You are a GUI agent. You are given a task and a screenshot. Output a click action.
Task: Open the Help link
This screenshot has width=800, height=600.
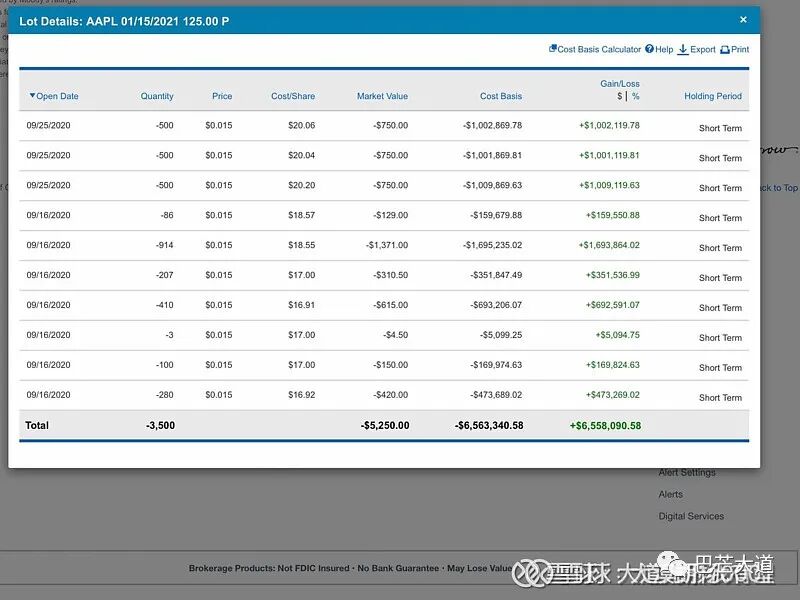[664, 49]
